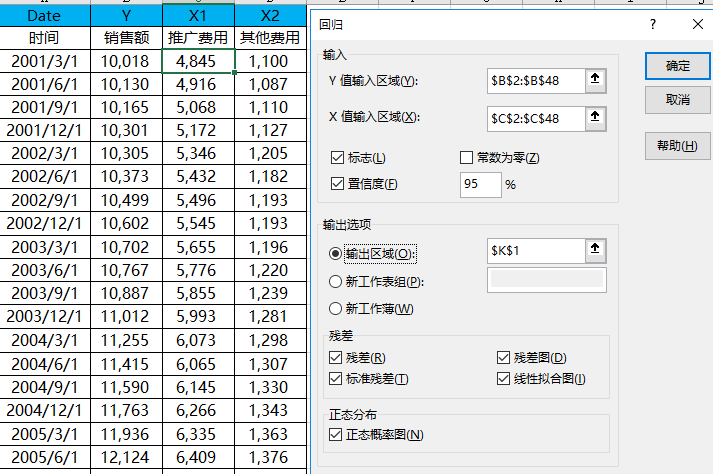Viewport: 713px width, 474px height.
Task: Click the range selector icon beside $K$1 output field
Action: [x=595, y=250]
